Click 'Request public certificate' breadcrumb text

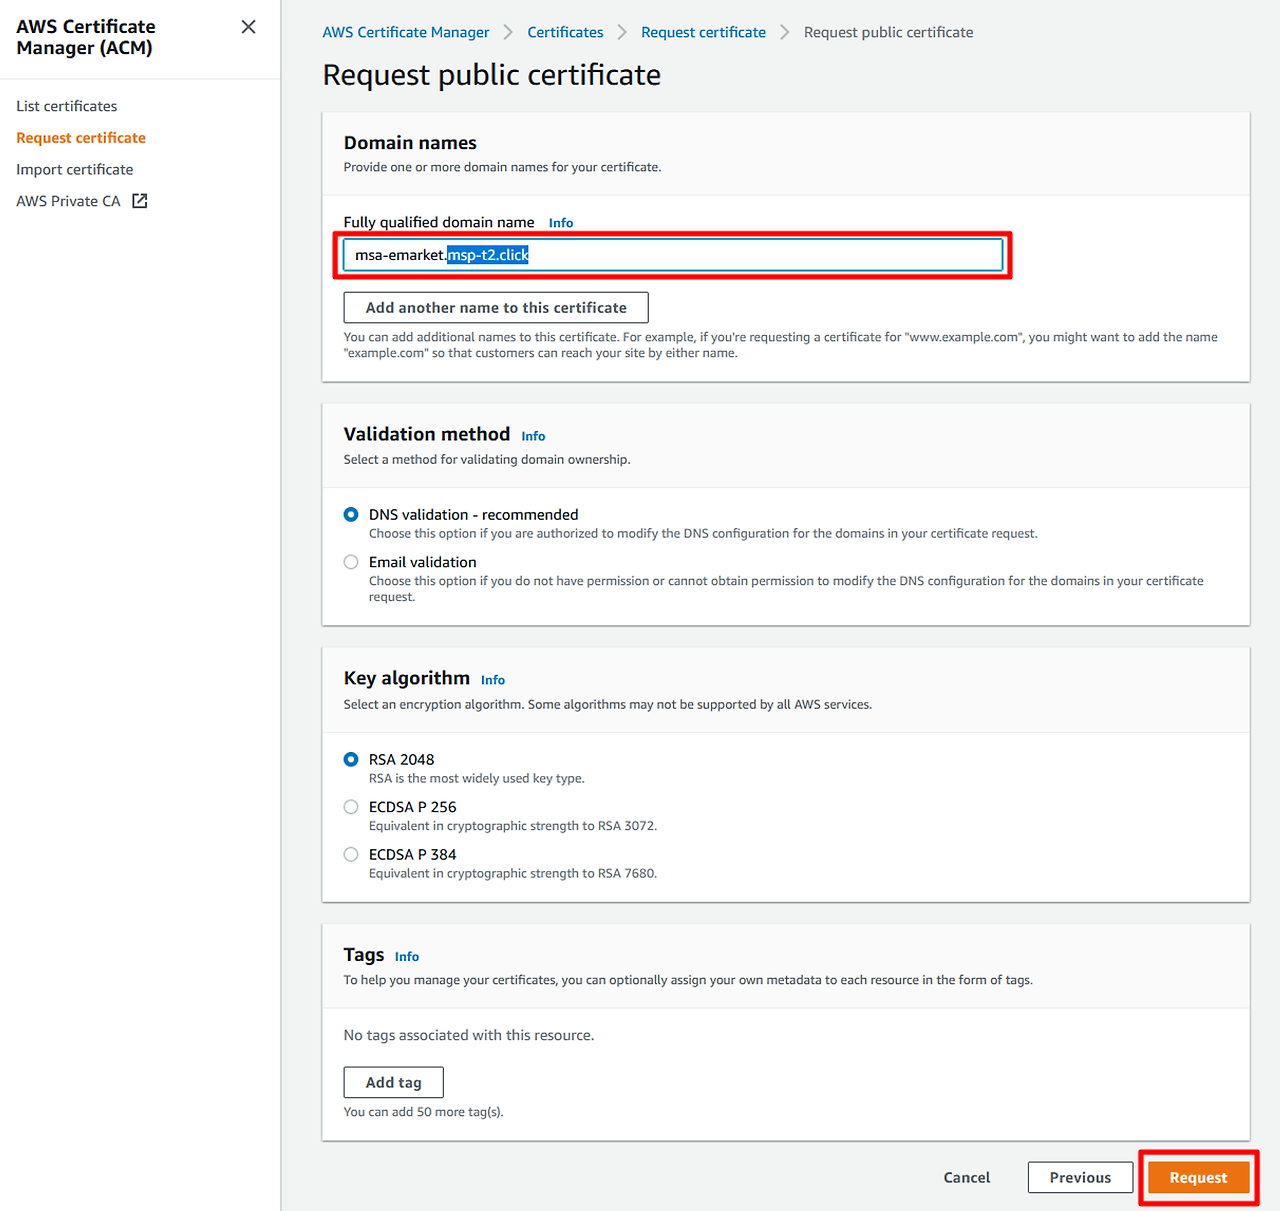point(888,32)
